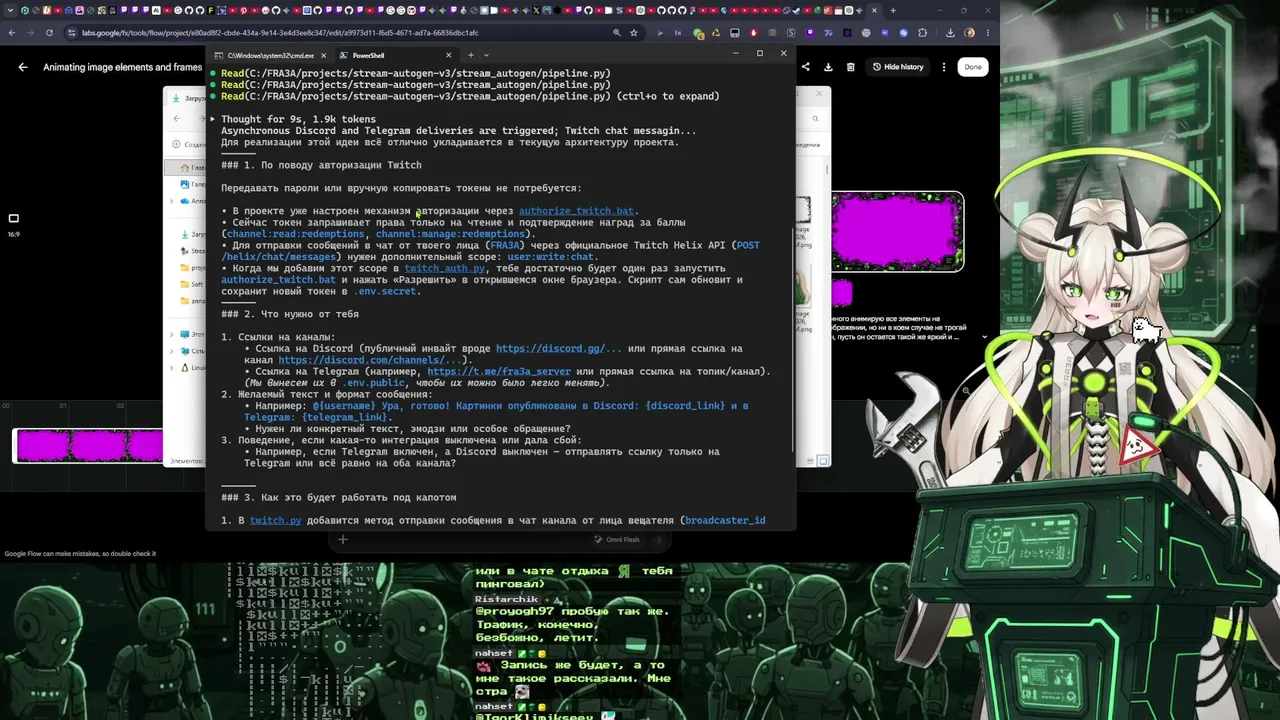Viewport: 1280px width, 720px height.
Task: Open the twitch.py link in the terminal
Action: coord(276,521)
